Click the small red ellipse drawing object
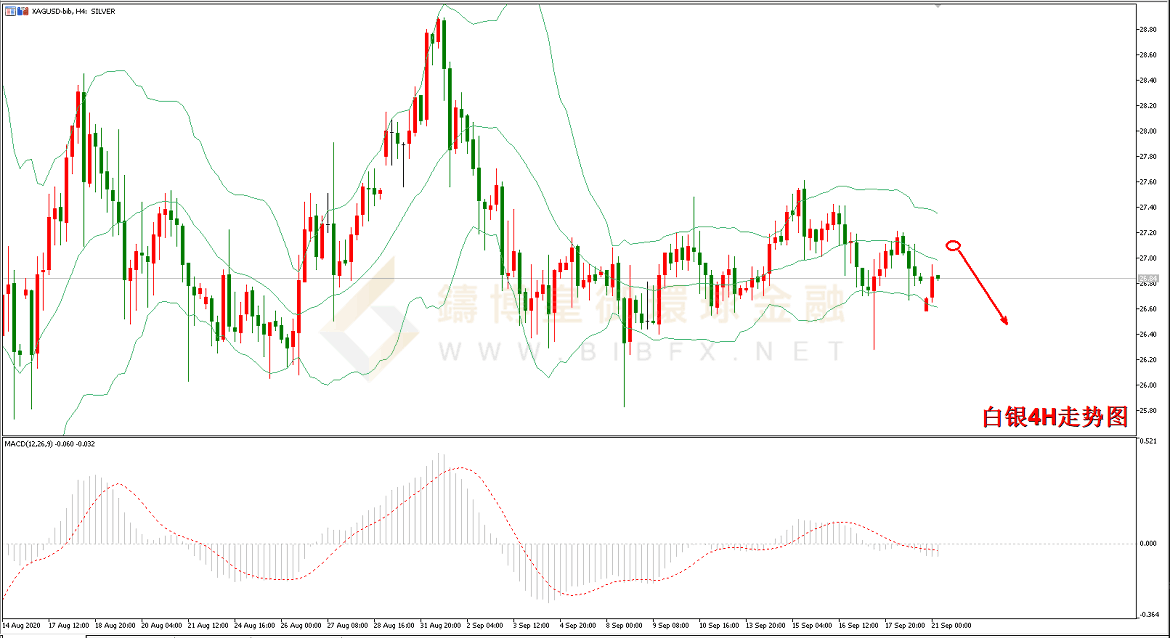Screen dimensions: 1170x638 point(953,245)
